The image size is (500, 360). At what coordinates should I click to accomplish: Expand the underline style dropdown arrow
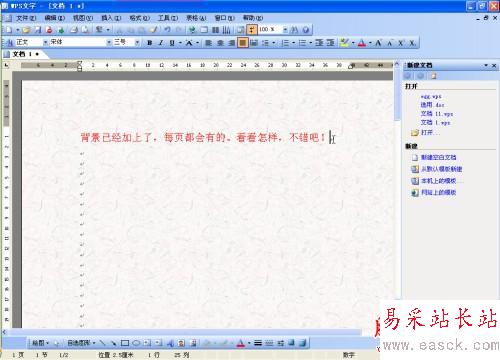(x=180, y=43)
